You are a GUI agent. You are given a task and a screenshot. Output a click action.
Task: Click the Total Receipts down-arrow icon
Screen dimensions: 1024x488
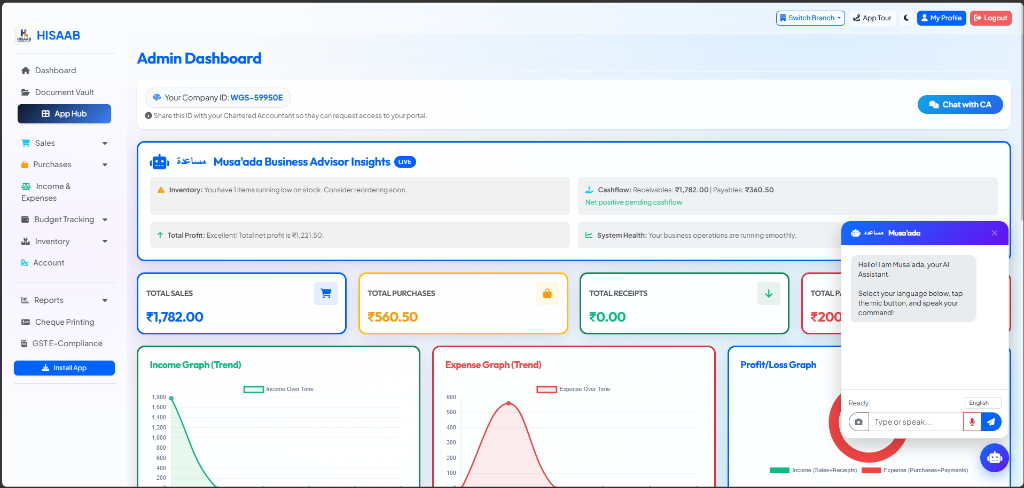[769, 293]
